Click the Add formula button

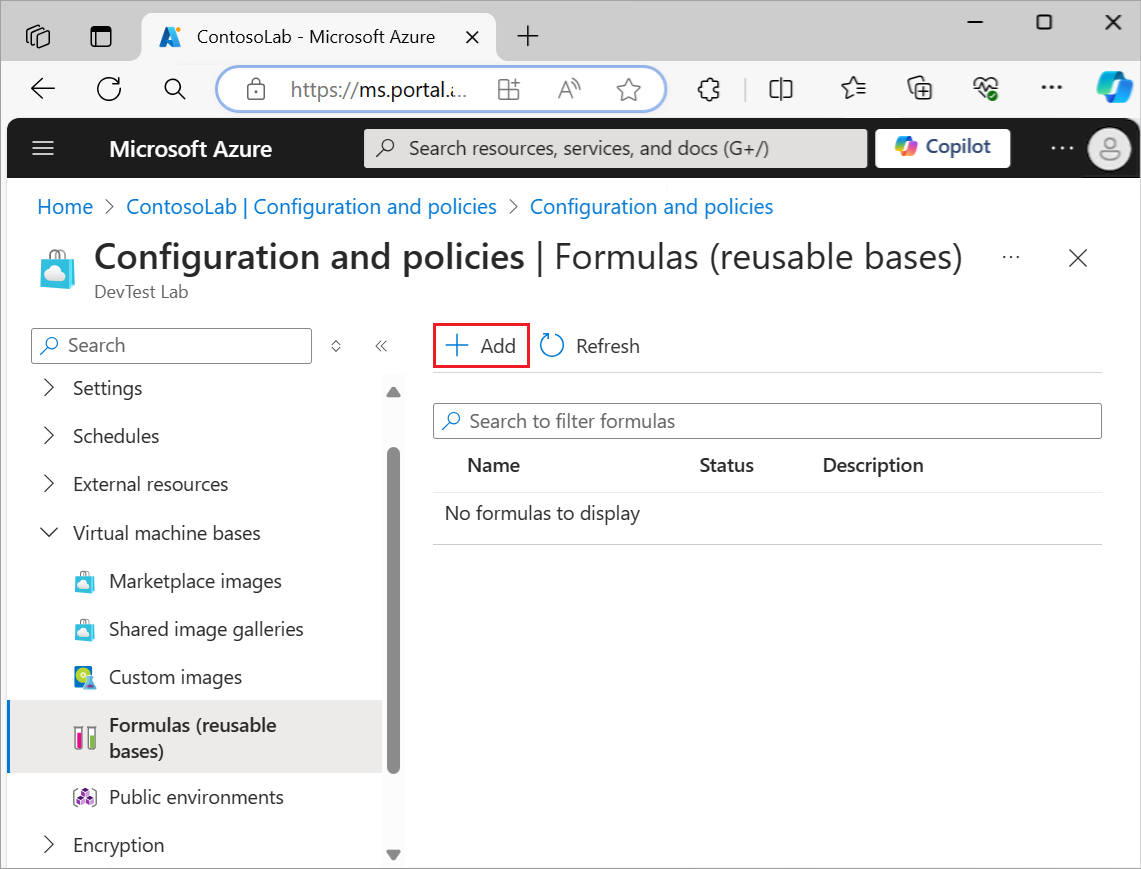coord(481,346)
